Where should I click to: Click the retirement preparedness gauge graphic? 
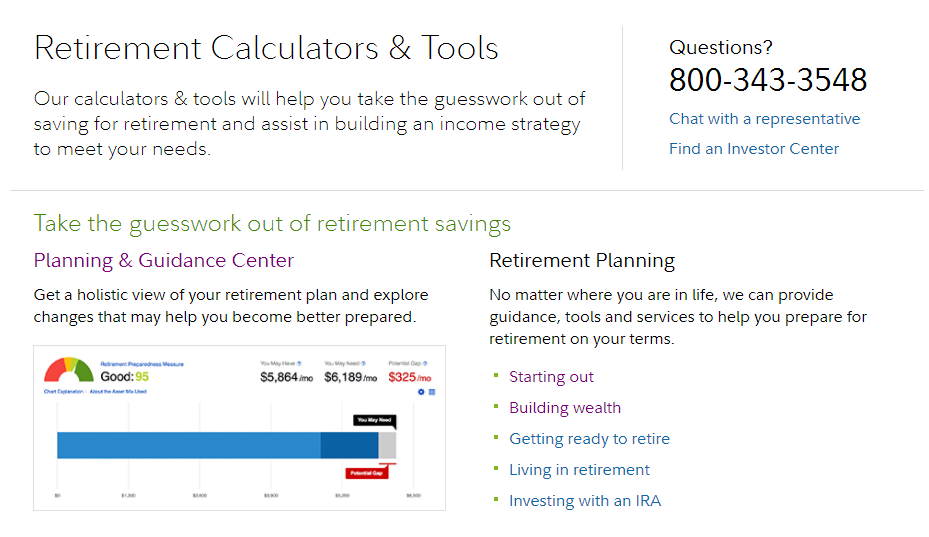coord(69,369)
